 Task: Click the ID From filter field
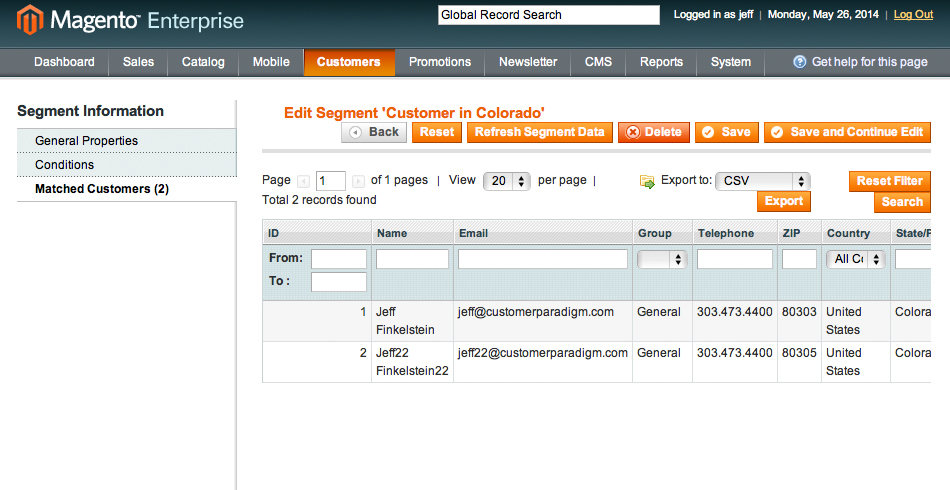coord(339,259)
